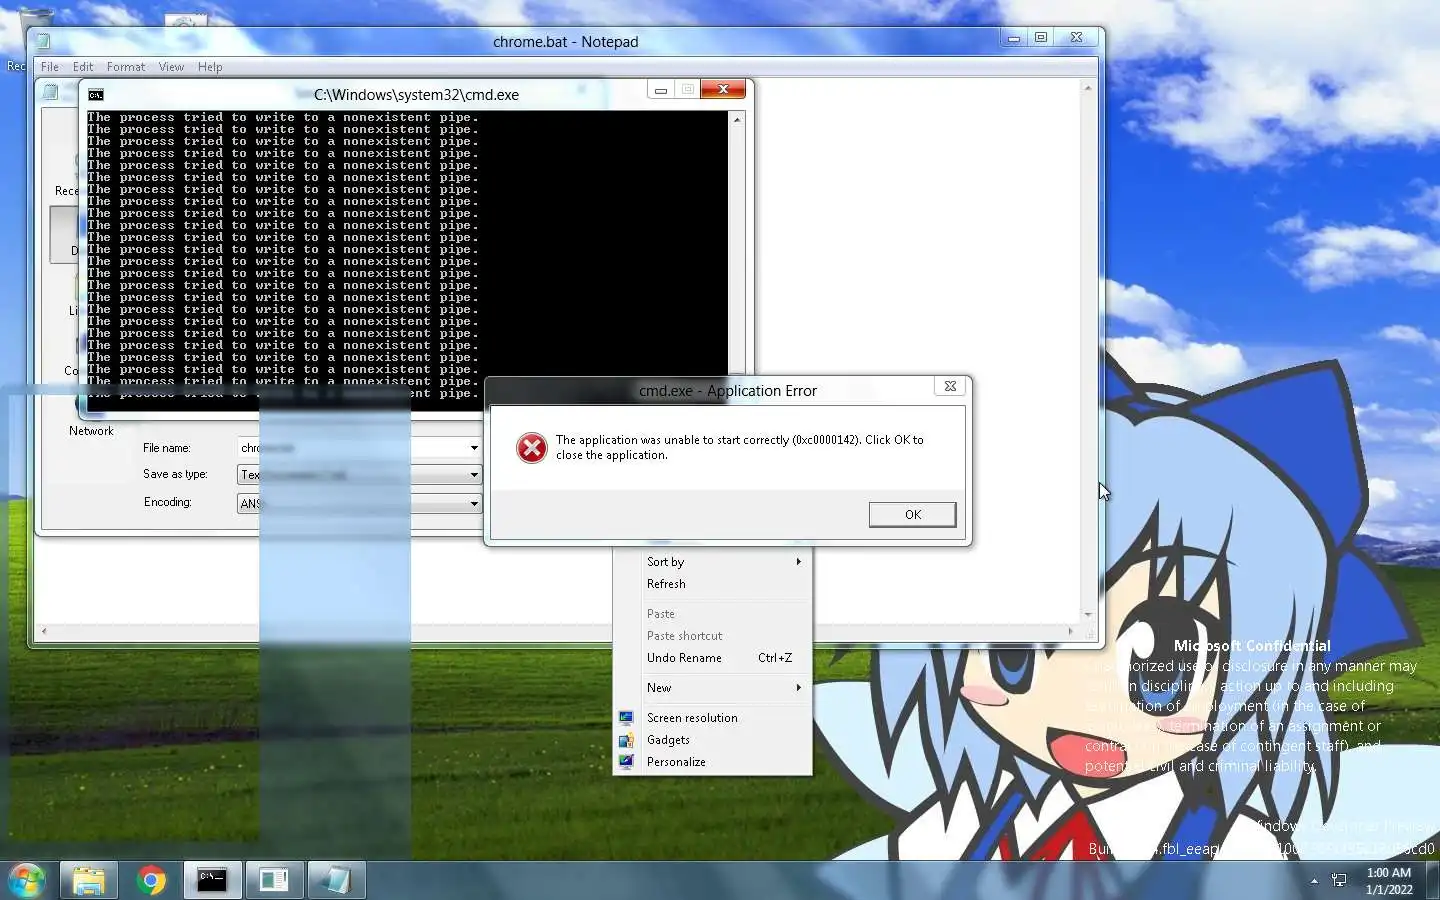Open Notepad's View menu
Viewport: 1440px width, 900px height.
[171, 67]
